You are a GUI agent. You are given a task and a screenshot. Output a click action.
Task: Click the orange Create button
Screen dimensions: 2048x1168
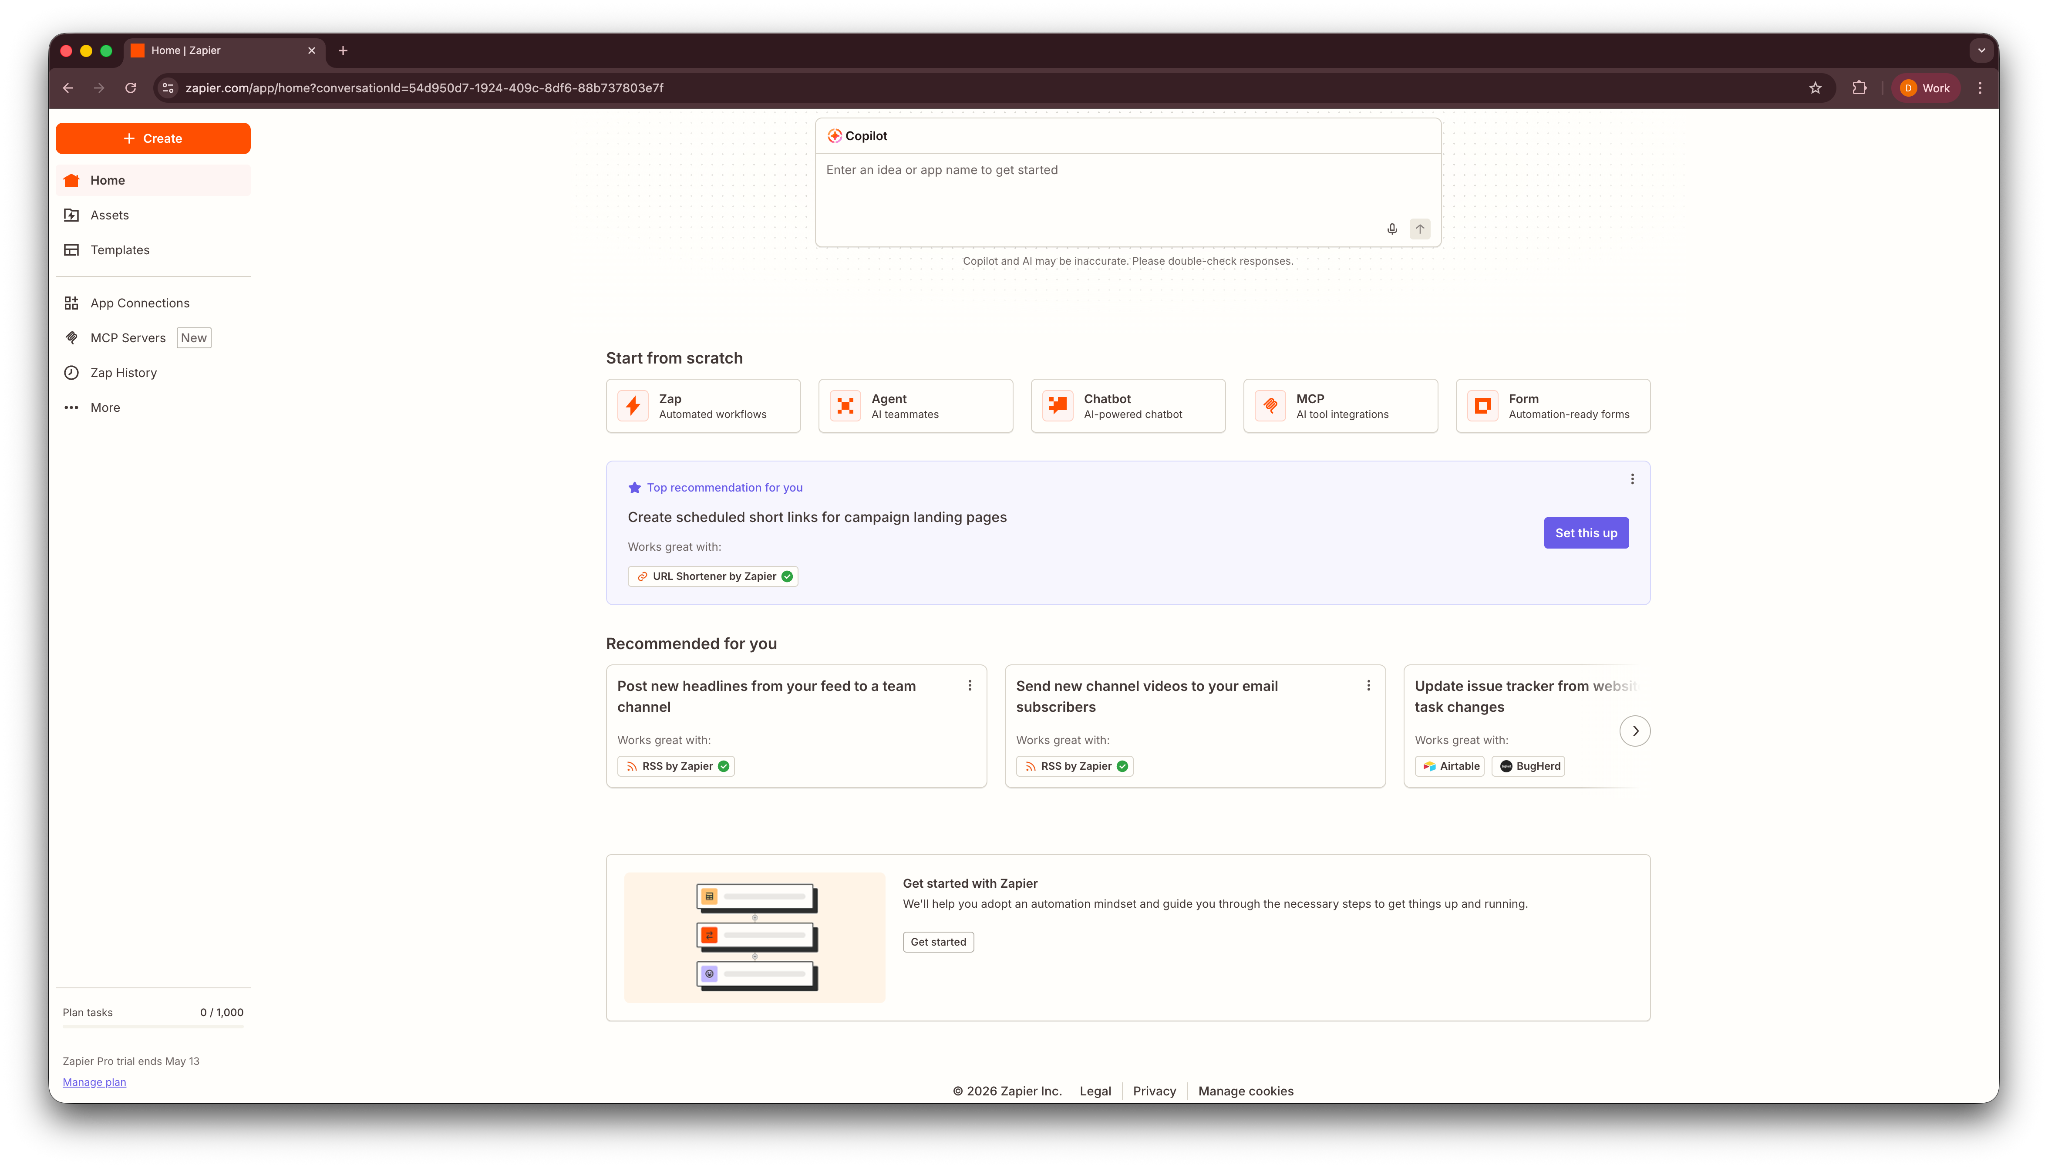click(x=153, y=138)
